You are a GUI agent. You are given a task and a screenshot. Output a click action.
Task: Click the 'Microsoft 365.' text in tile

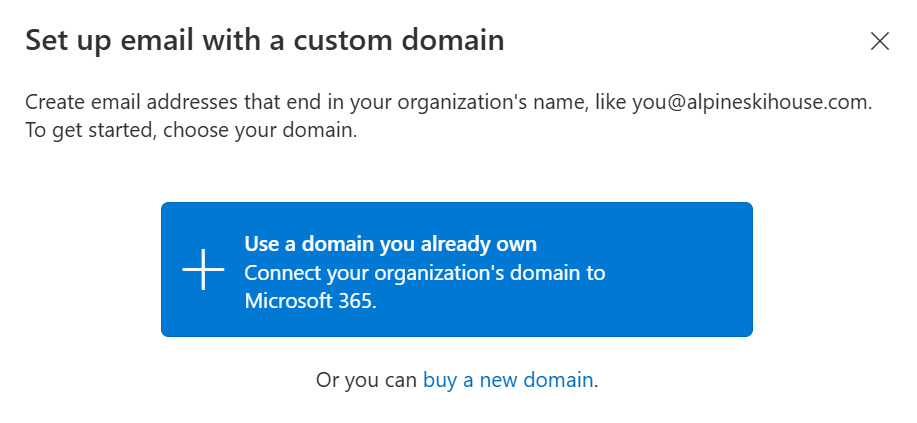(x=310, y=301)
